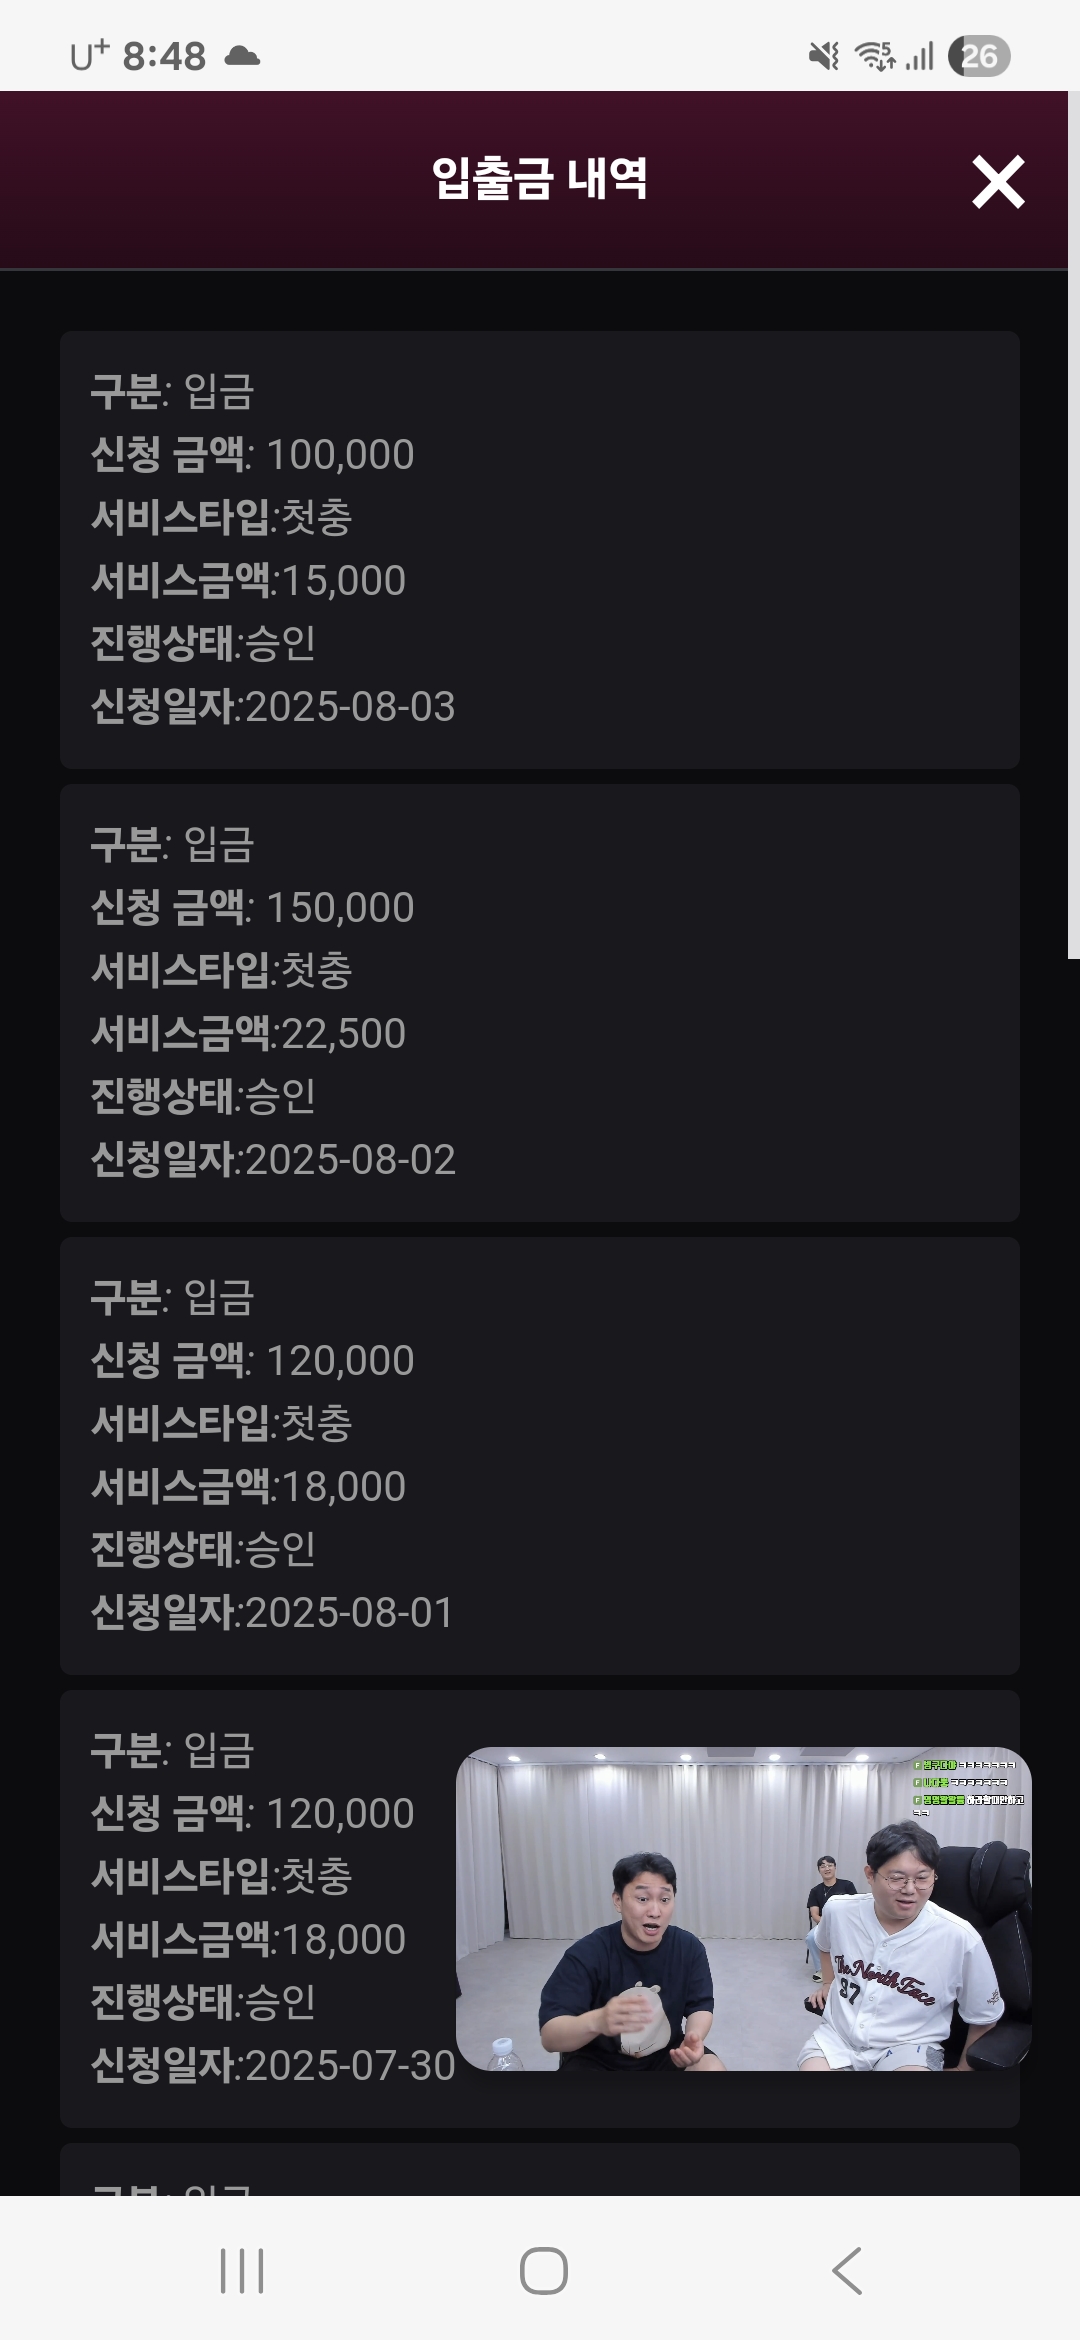Tap the signal strength bars icon
Image resolution: width=1080 pixels, height=2340 pixels.
pyautogui.click(x=921, y=56)
